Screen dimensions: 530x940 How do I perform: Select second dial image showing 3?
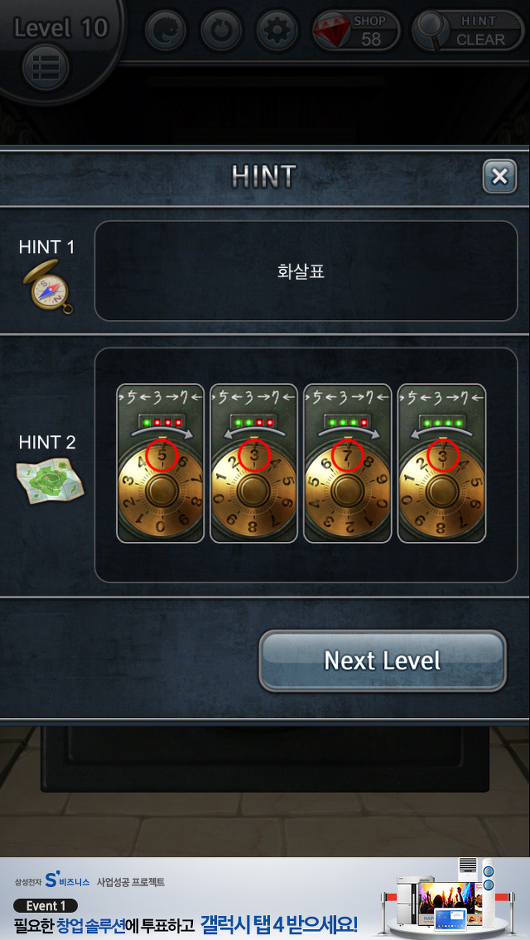254,463
